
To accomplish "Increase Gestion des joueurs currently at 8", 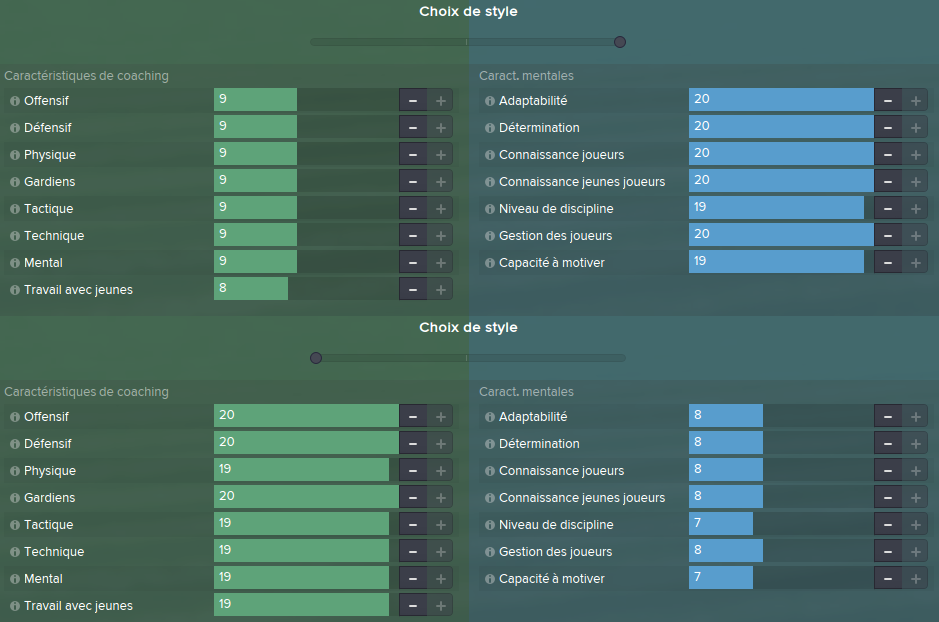I will click(x=916, y=551).
